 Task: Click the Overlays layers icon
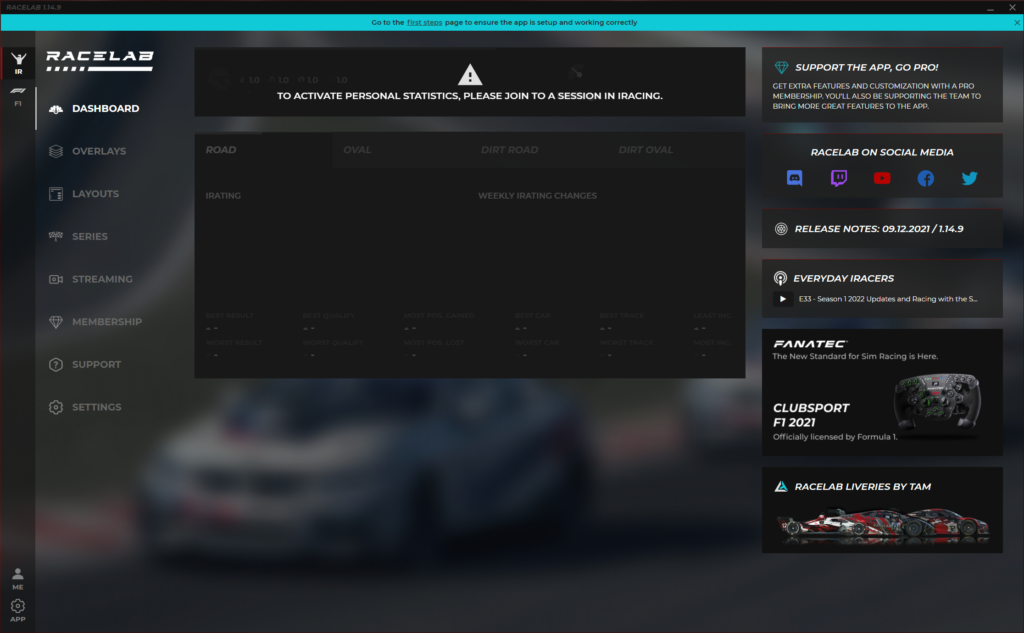point(56,152)
